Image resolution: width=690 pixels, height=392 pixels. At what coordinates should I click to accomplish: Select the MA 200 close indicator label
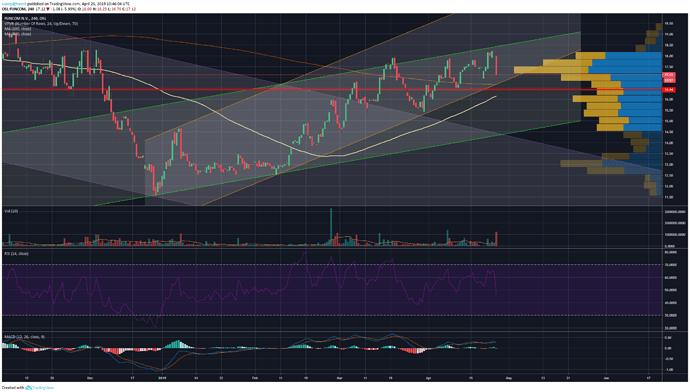pyautogui.click(x=18, y=34)
